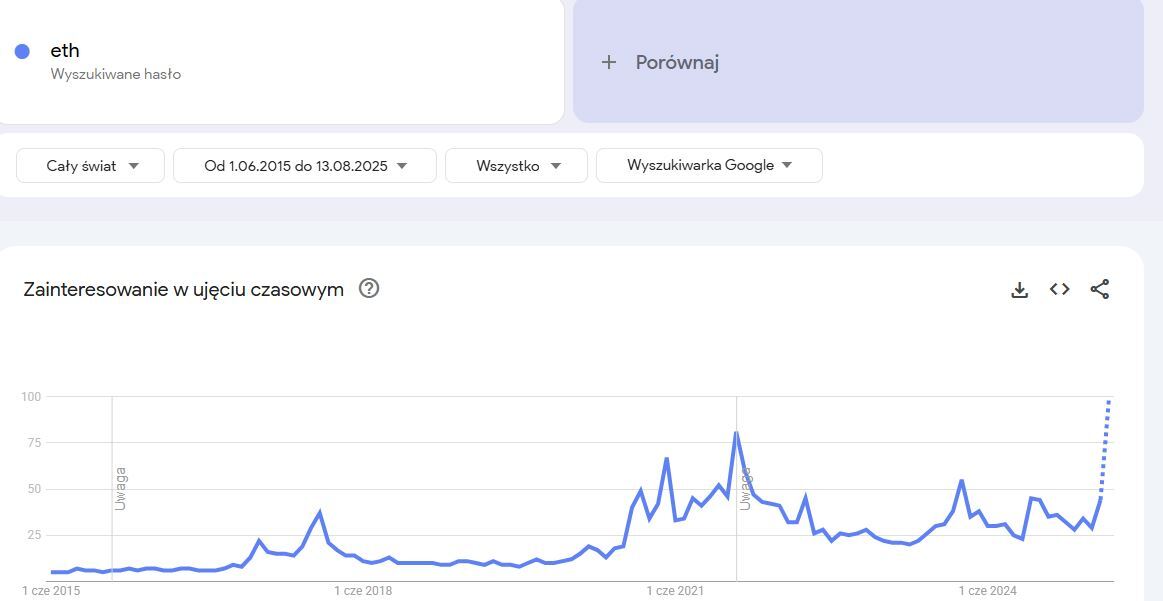Viewport: 1163px width, 601px height.
Task: Open the Wszystko categories dropdown
Action: click(516, 166)
